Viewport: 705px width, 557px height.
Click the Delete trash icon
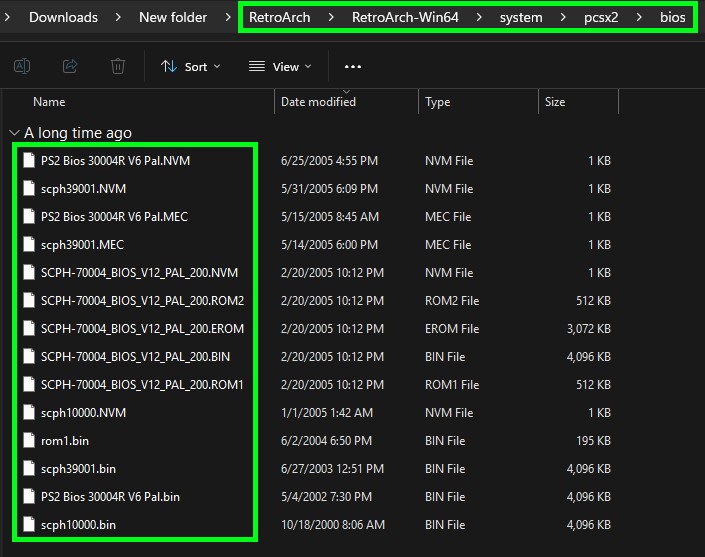118,67
